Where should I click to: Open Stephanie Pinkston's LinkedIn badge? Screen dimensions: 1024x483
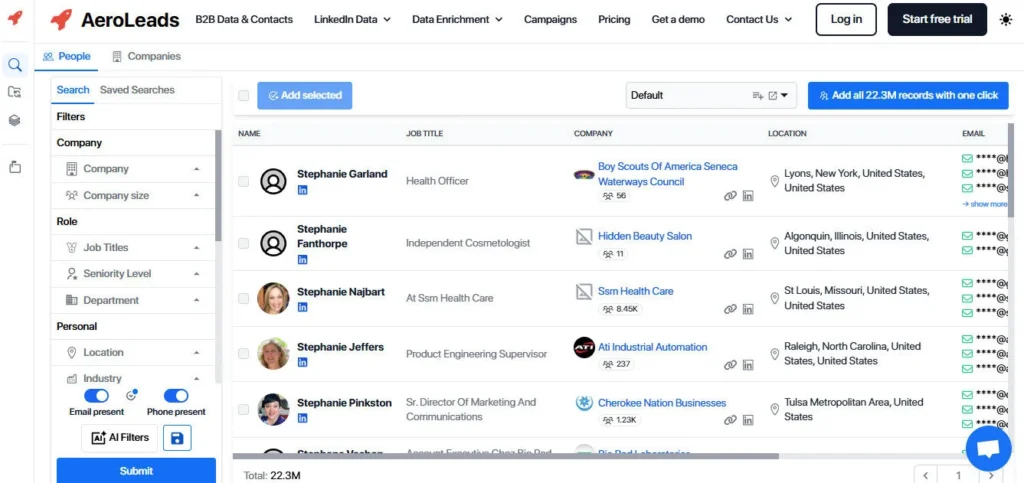point(302,418)
